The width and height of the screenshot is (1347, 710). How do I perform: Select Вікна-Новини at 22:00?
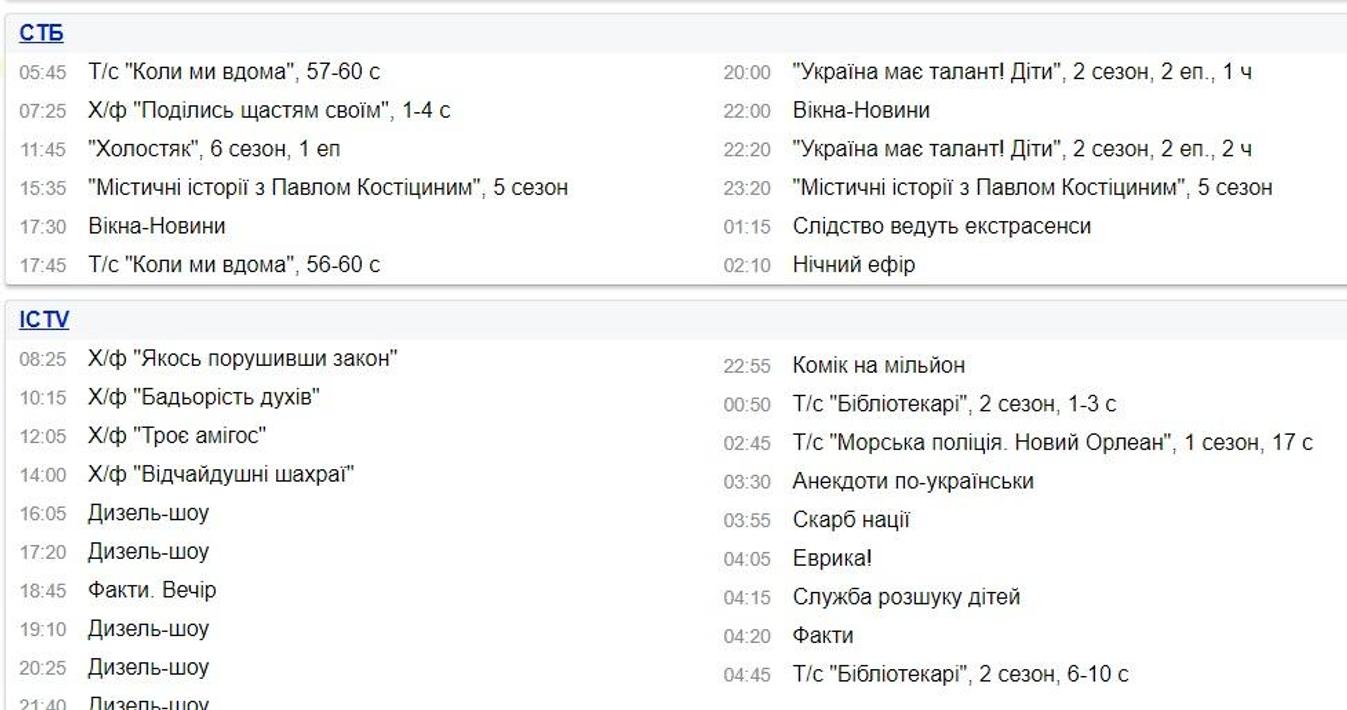pos(861,110)
